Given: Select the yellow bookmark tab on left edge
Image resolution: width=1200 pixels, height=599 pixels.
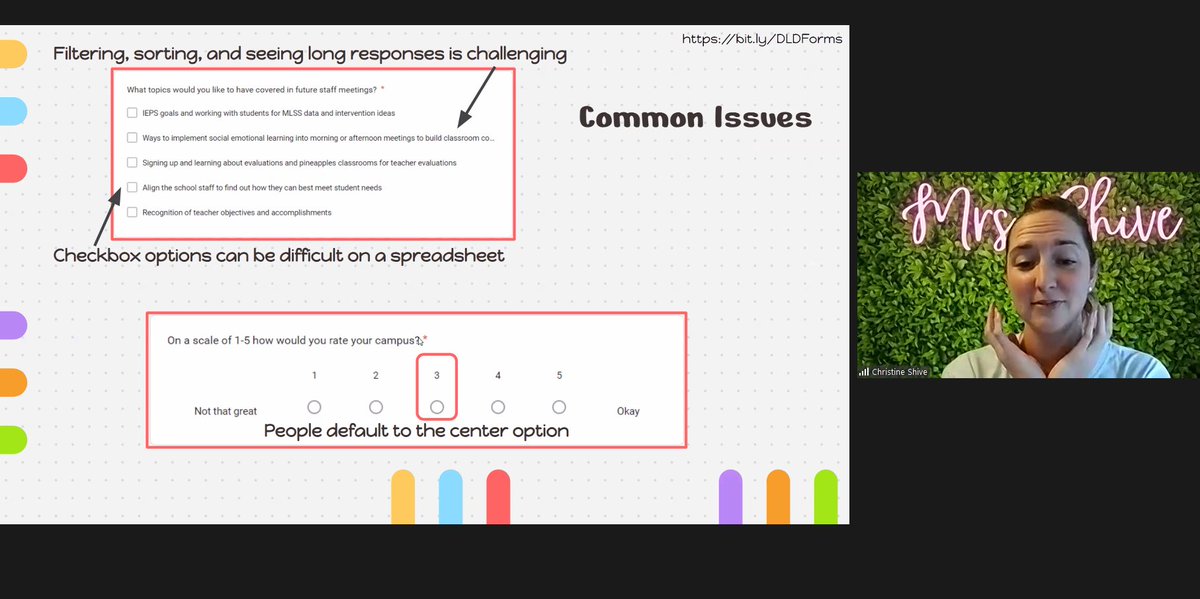Looking at the screenshot, I should coord(12,53).
